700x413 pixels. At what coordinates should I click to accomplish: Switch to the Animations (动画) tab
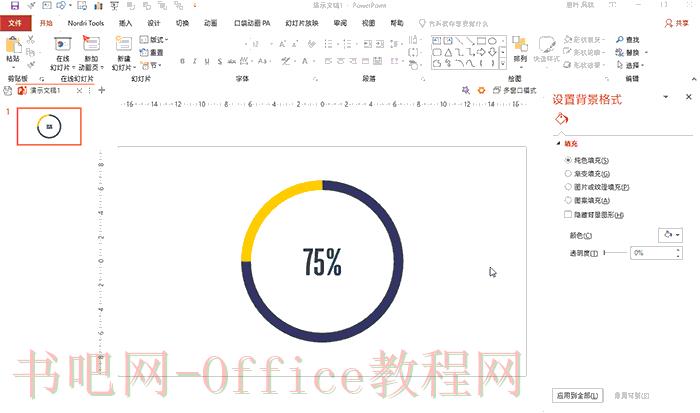click(210, 23)
